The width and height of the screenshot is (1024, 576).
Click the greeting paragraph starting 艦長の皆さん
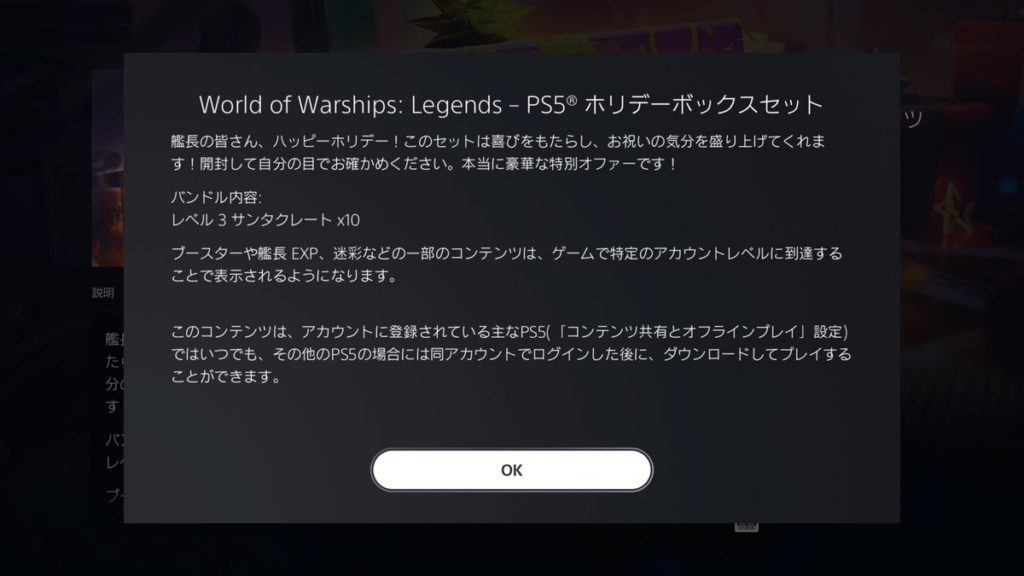click(x=498, y=152)
